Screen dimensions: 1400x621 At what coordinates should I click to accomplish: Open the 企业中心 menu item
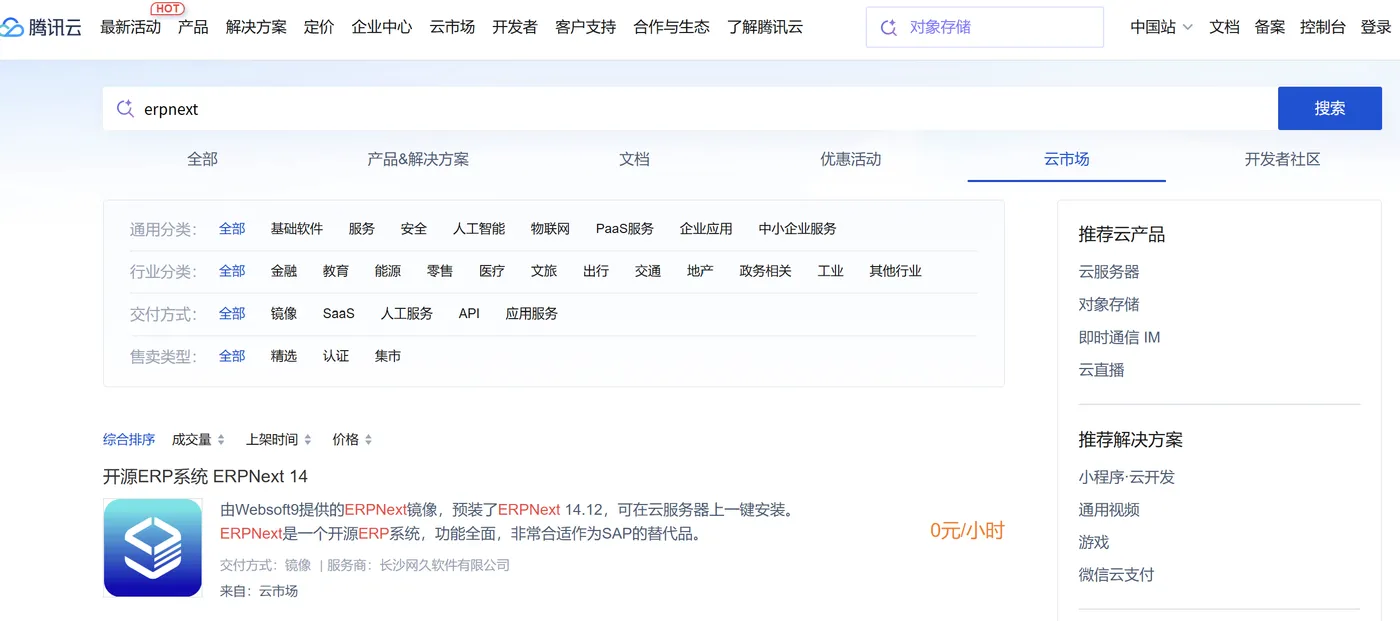pyautogui.click(x=382, y=27)
